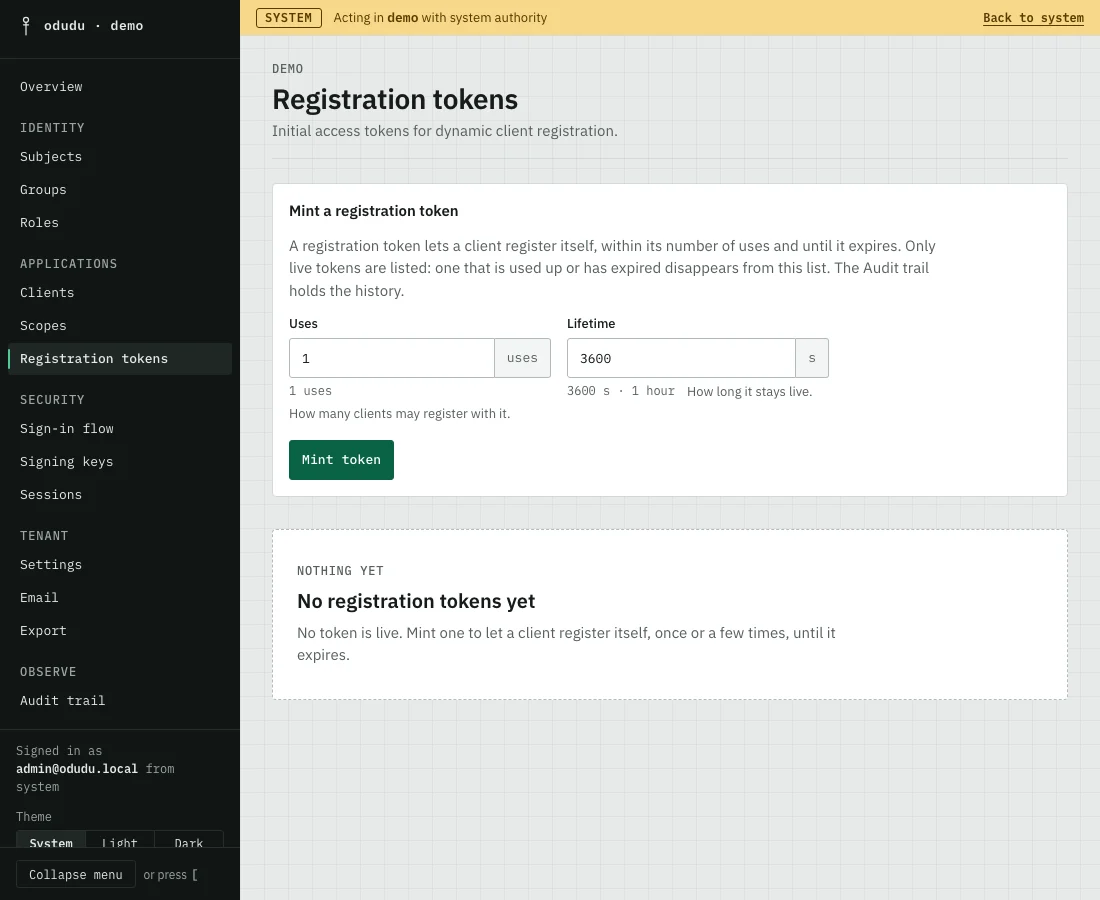Click the '1 uses' hint text
The height and width of the screenshot is (900, 1100).
click(x=310, y=391)
